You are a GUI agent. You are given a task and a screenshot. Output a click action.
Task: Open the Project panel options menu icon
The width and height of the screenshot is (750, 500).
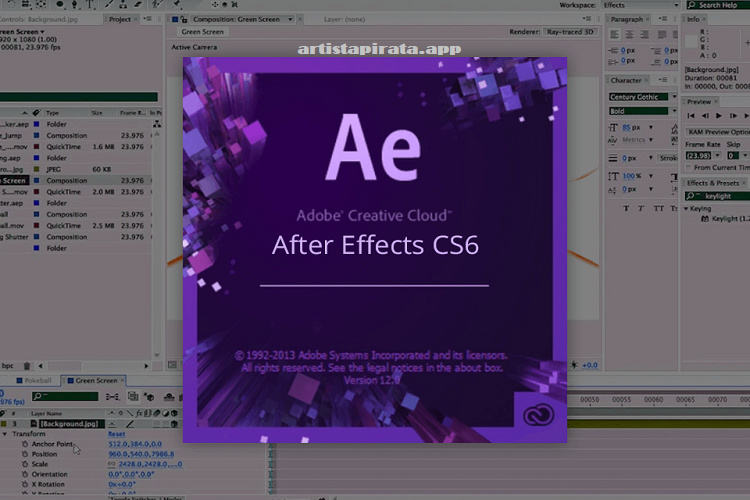(147, 19)
